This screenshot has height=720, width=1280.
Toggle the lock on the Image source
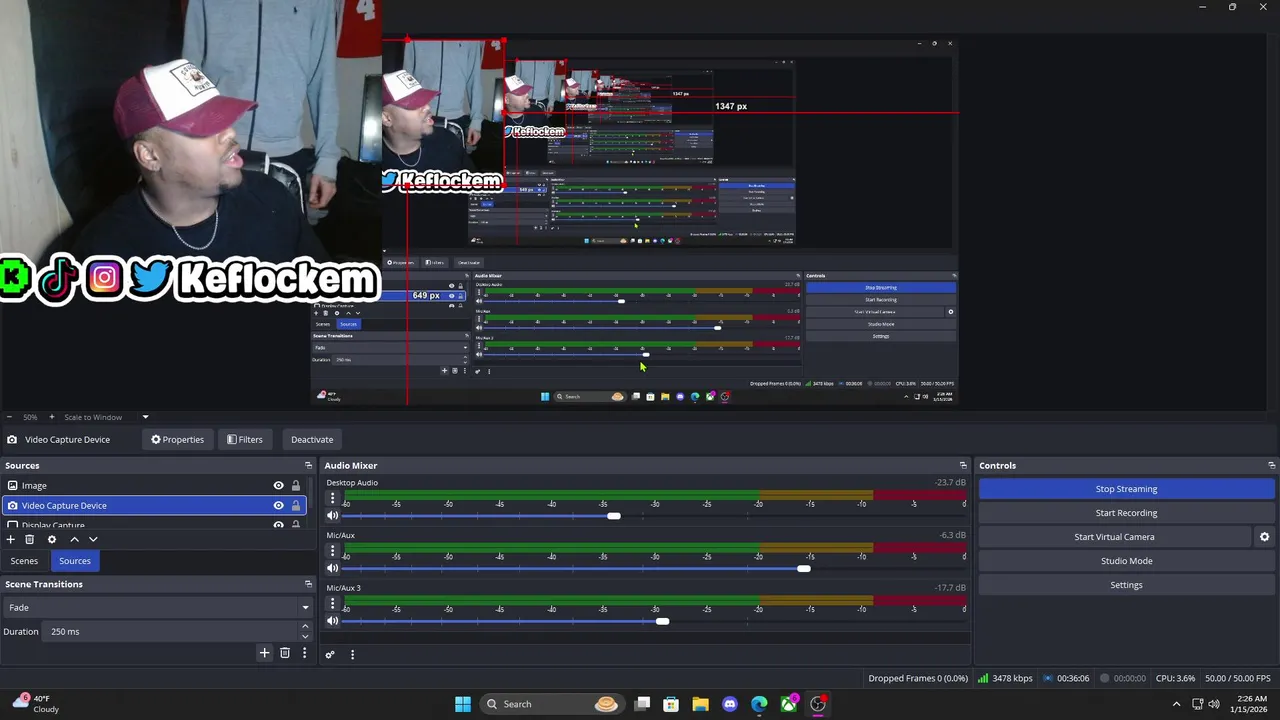click(295, 485)
